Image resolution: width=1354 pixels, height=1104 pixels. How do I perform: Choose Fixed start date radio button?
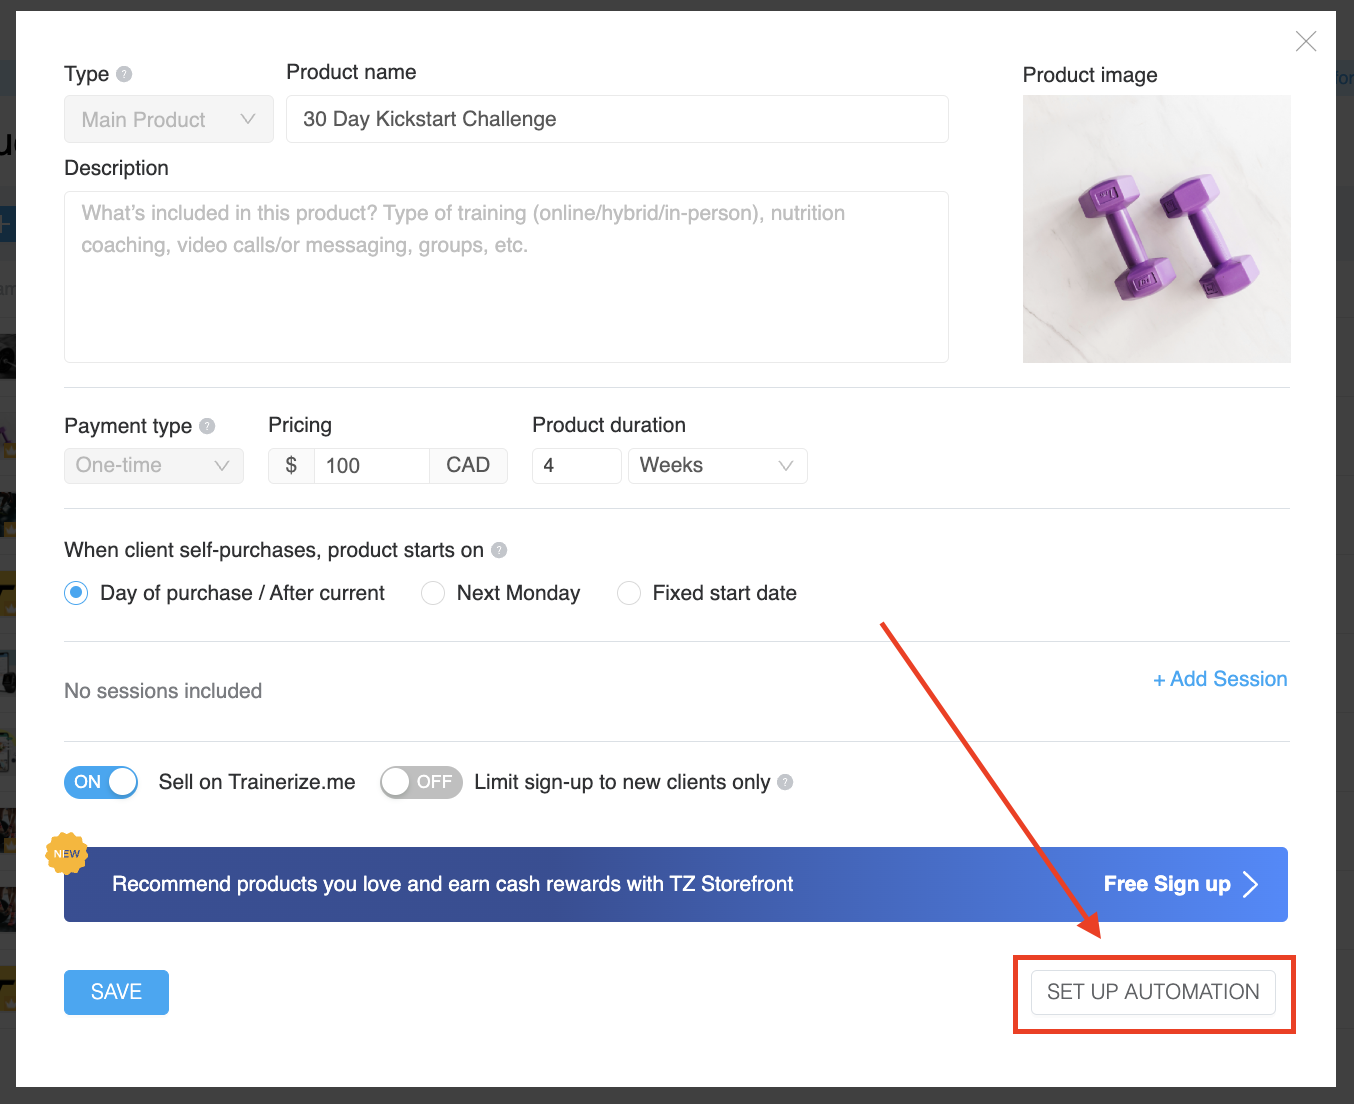tap(629, 593)
